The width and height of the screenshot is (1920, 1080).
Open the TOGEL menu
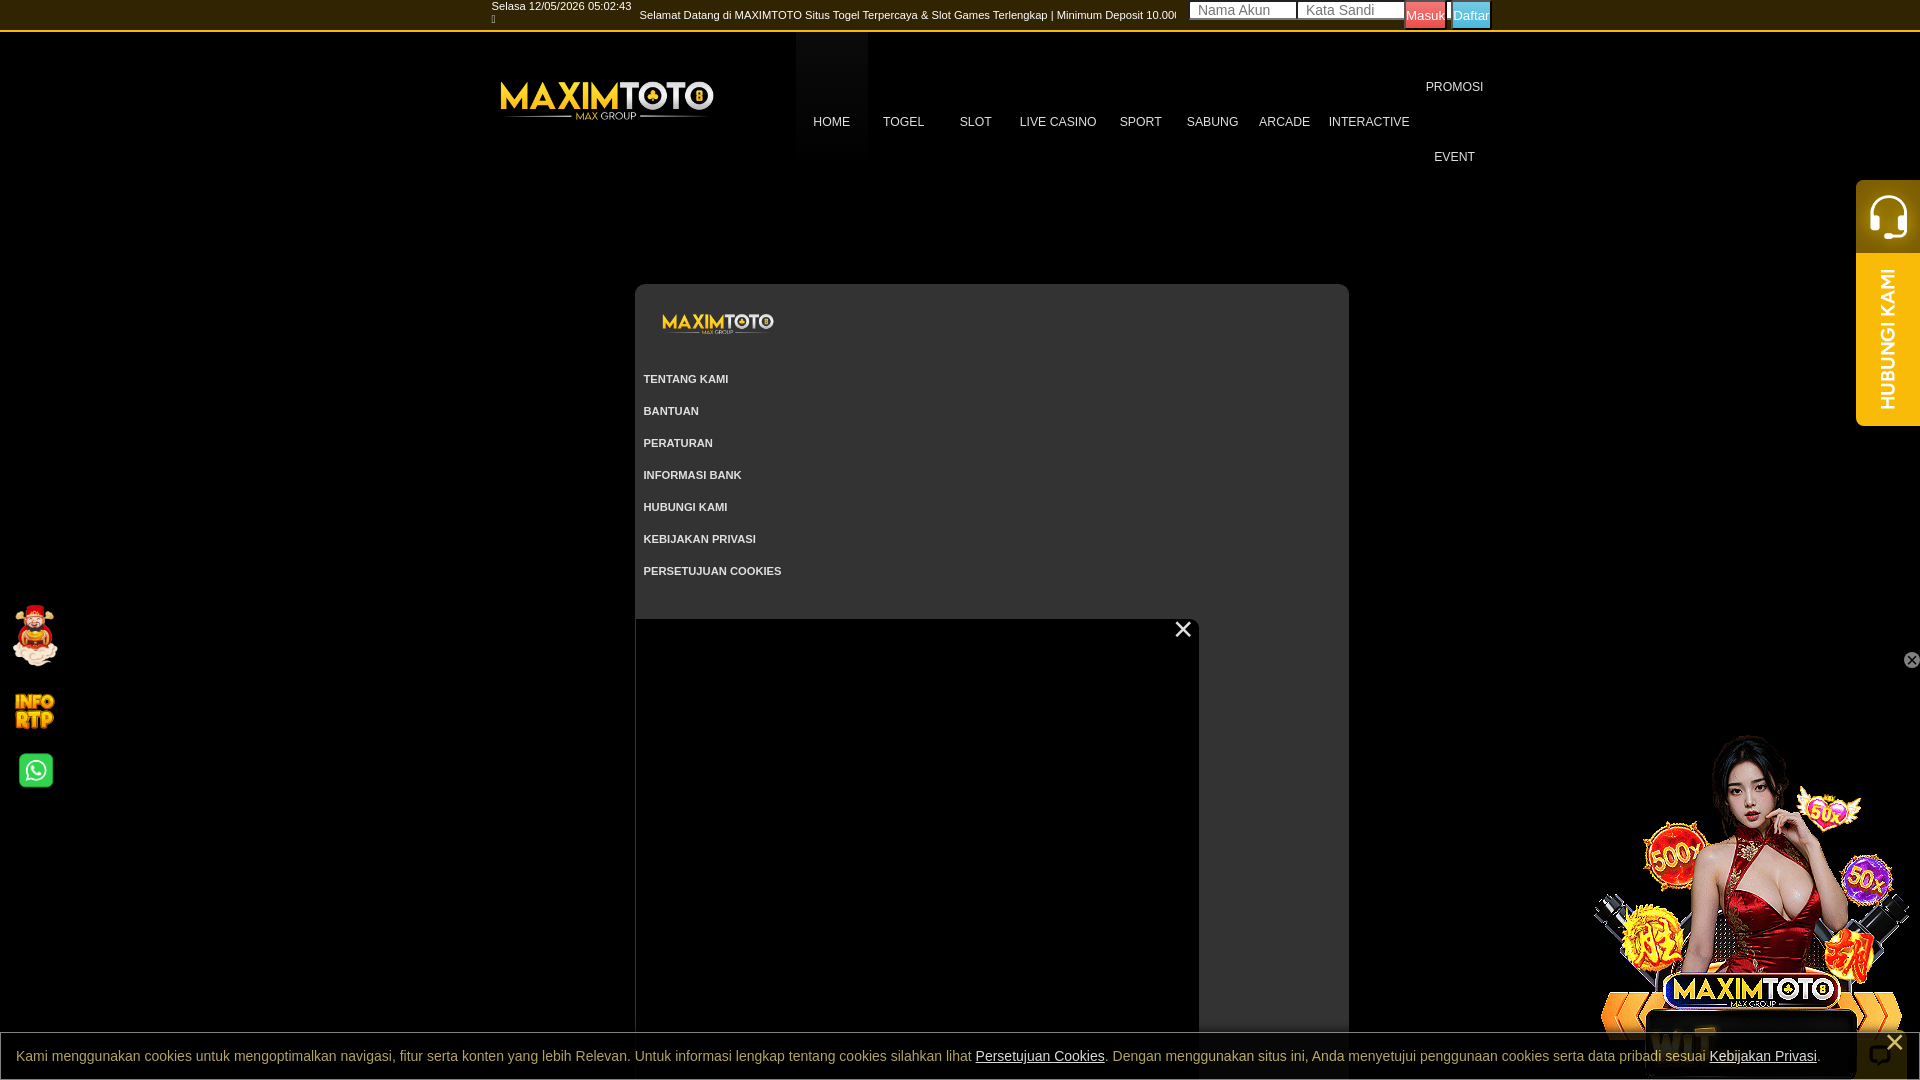(x=903, y=122)
